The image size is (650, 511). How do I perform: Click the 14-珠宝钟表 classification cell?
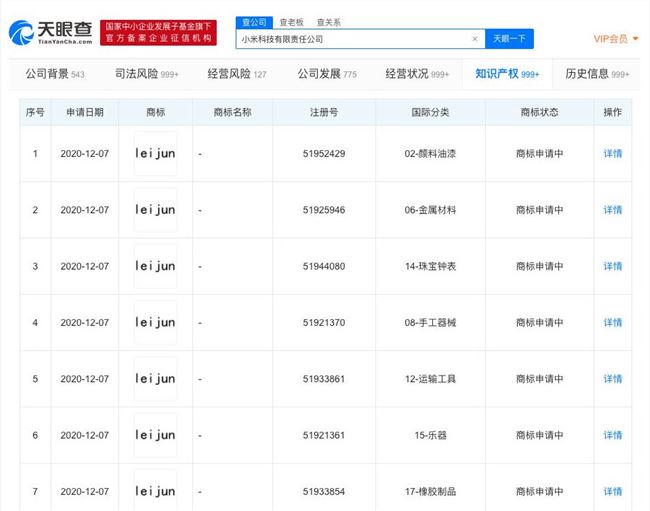[430, 266]
